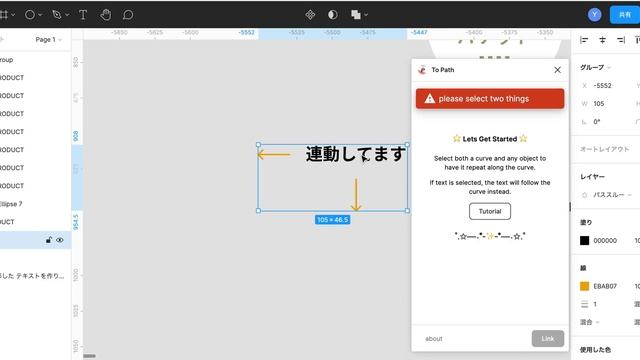
Task: Click the align right icon
Action: [x=621, y=40]
